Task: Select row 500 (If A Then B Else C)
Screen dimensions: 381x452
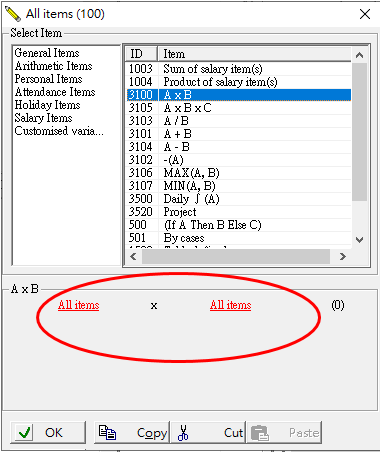Action: tap(239, 225)
